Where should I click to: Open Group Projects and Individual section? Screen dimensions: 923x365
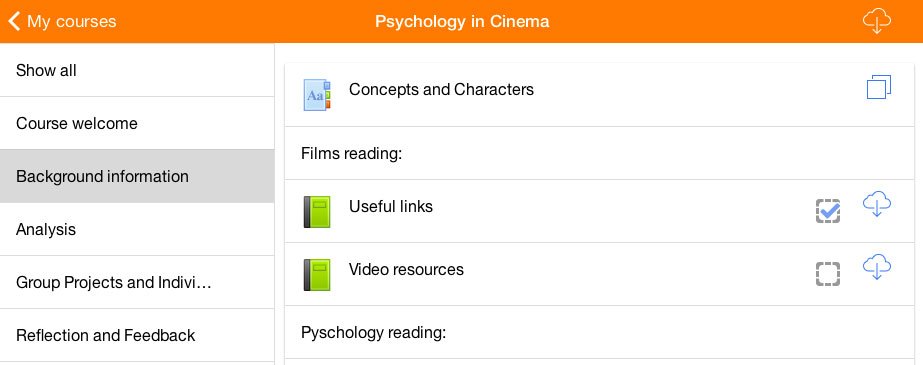137,283
